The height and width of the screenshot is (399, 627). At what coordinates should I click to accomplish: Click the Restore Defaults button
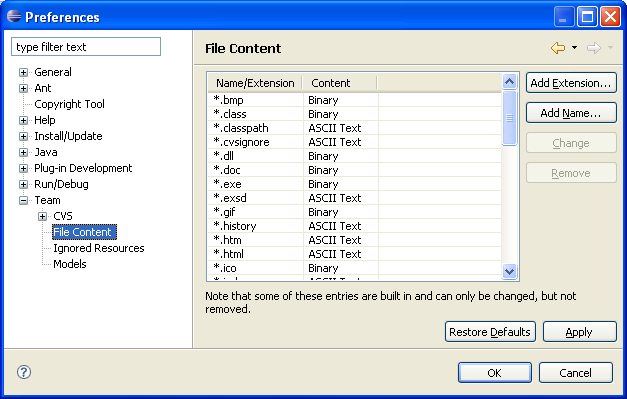(x=490, y=332)
